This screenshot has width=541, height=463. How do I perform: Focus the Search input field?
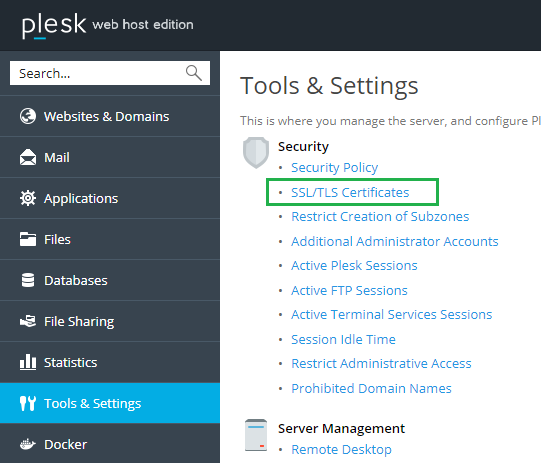tap(110, 73)
